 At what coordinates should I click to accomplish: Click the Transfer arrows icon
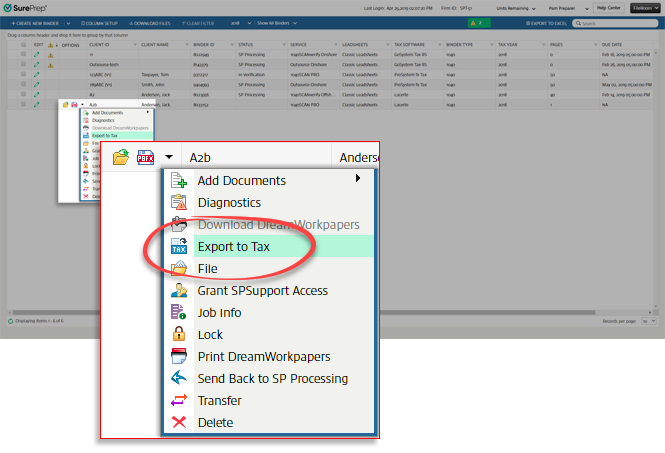(180, 401)
